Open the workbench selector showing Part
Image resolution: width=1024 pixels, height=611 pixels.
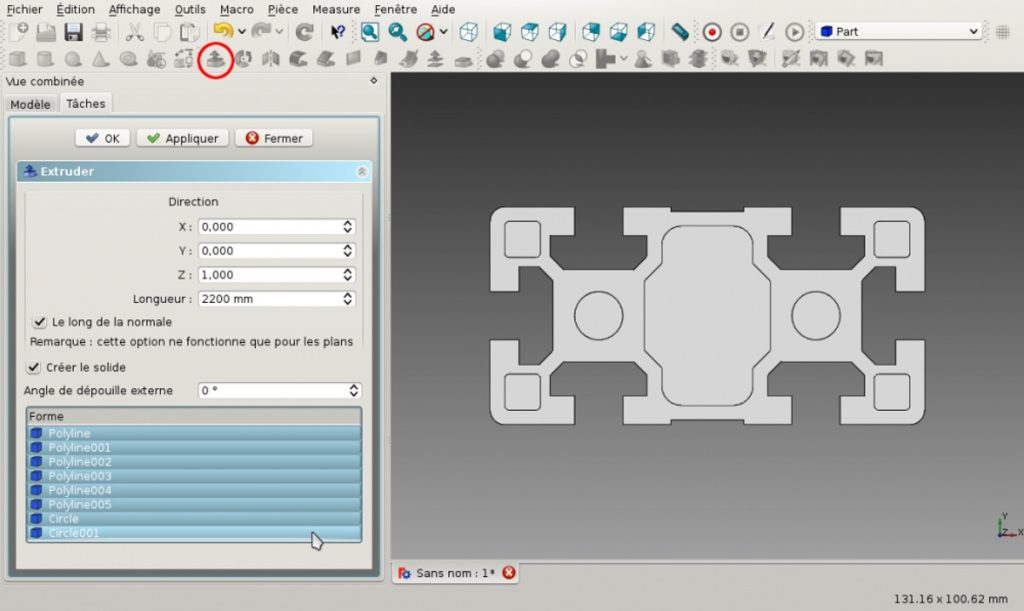coord(895,31)
